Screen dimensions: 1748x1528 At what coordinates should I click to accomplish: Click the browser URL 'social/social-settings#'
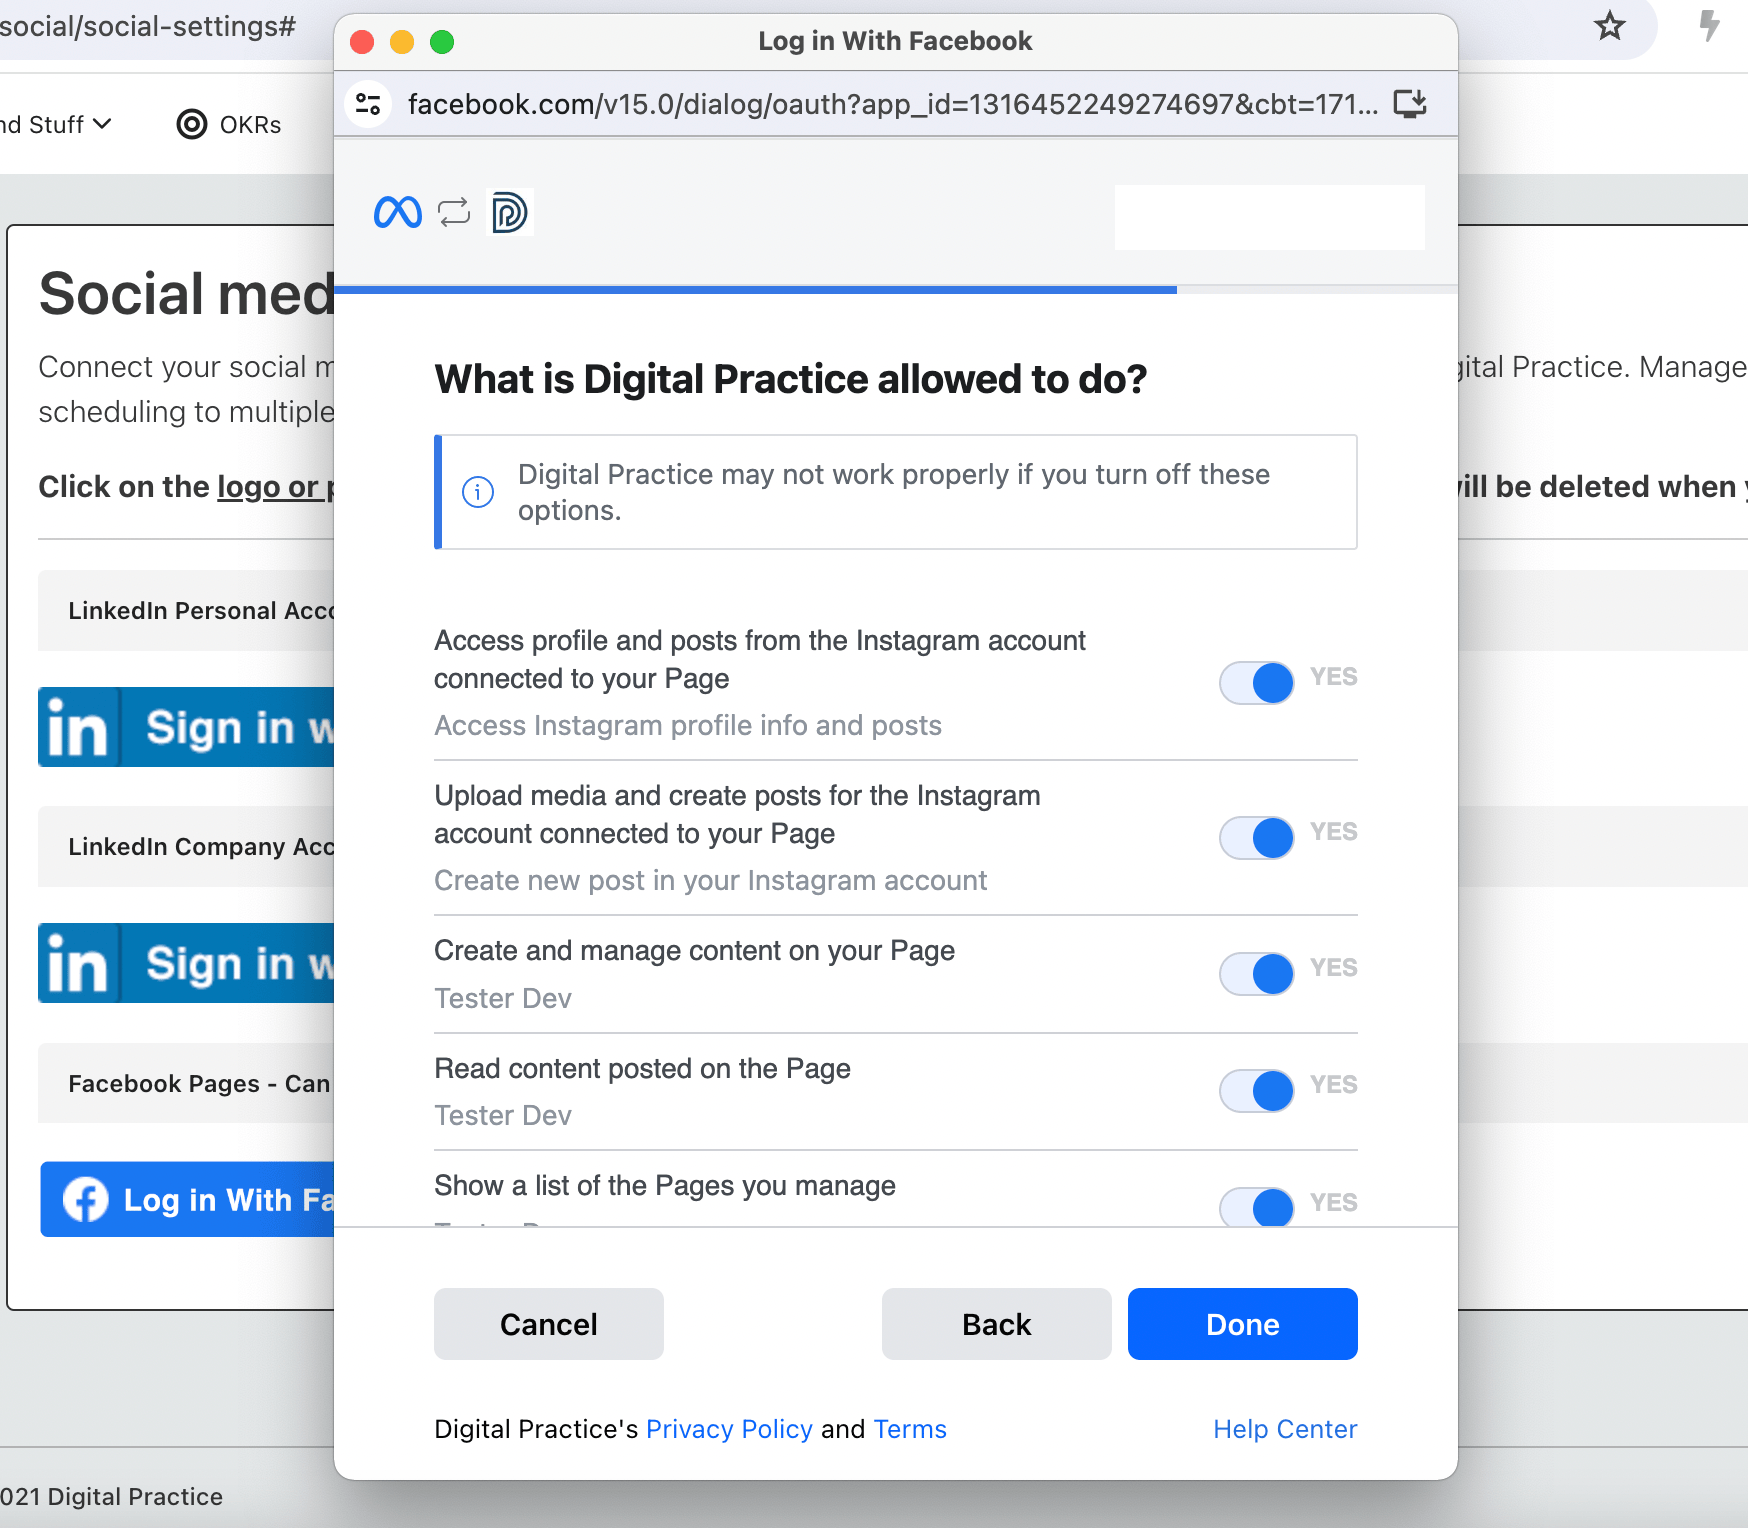coord(148,26)
